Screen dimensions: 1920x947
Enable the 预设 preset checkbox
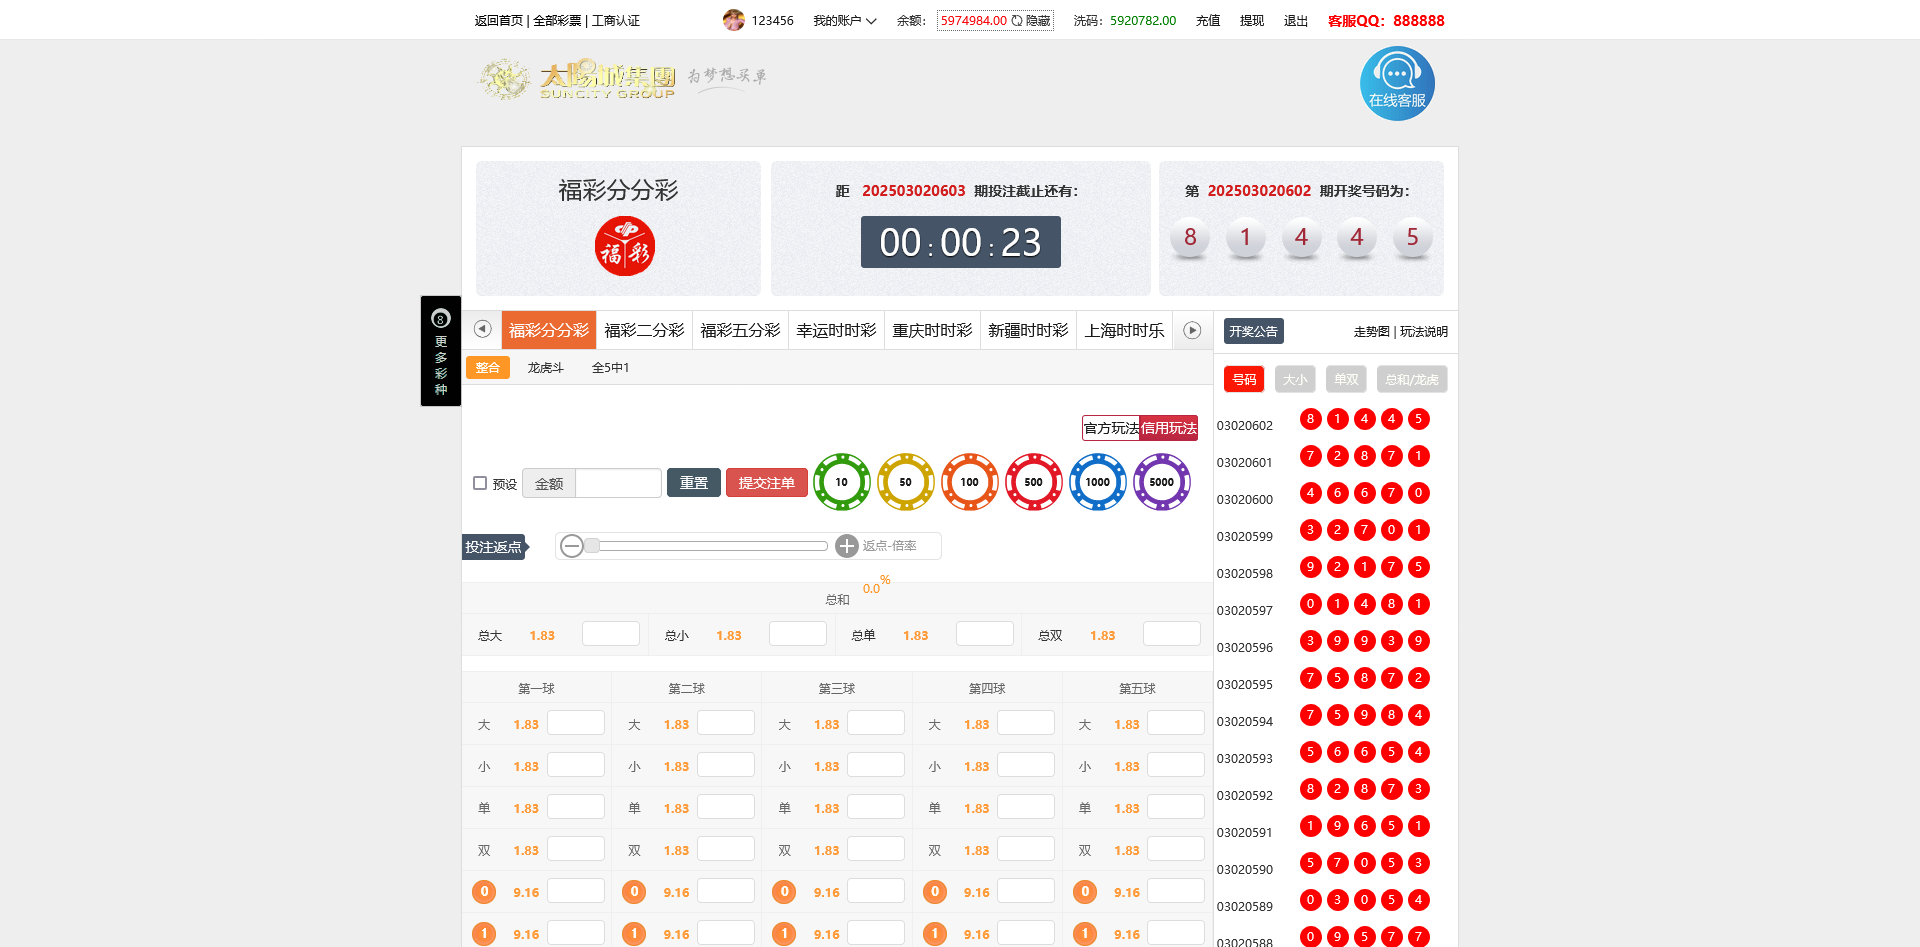(480, 483)
